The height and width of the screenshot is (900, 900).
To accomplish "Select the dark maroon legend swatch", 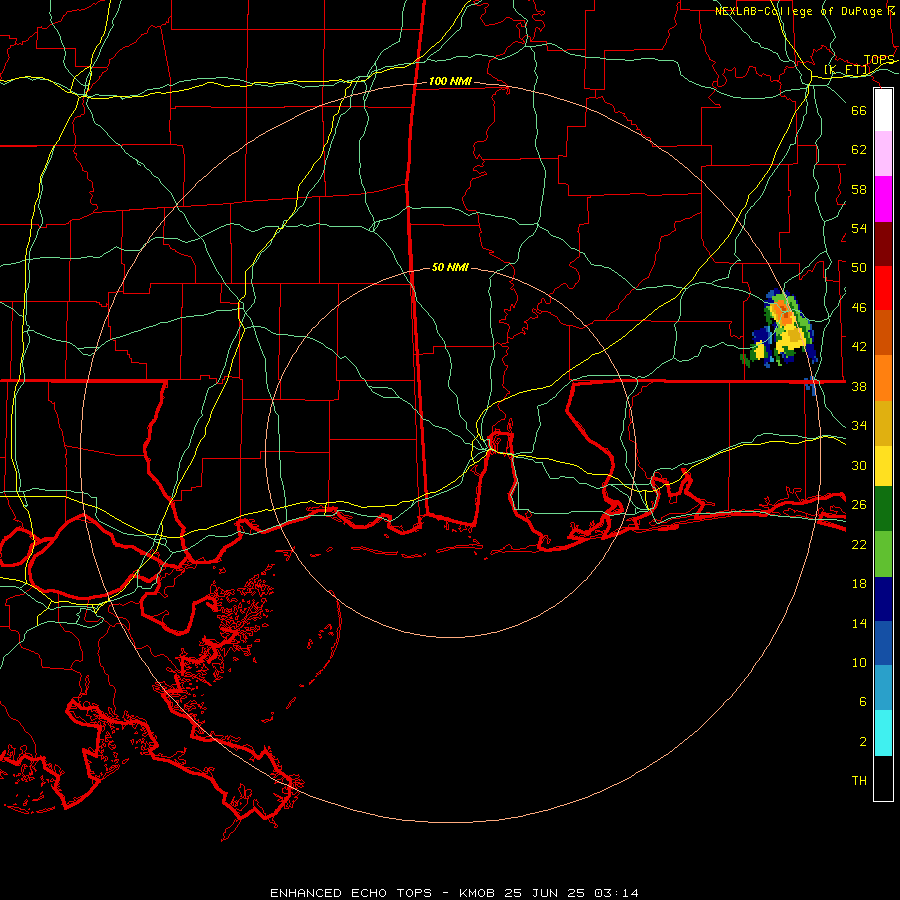I will [883, 245].
